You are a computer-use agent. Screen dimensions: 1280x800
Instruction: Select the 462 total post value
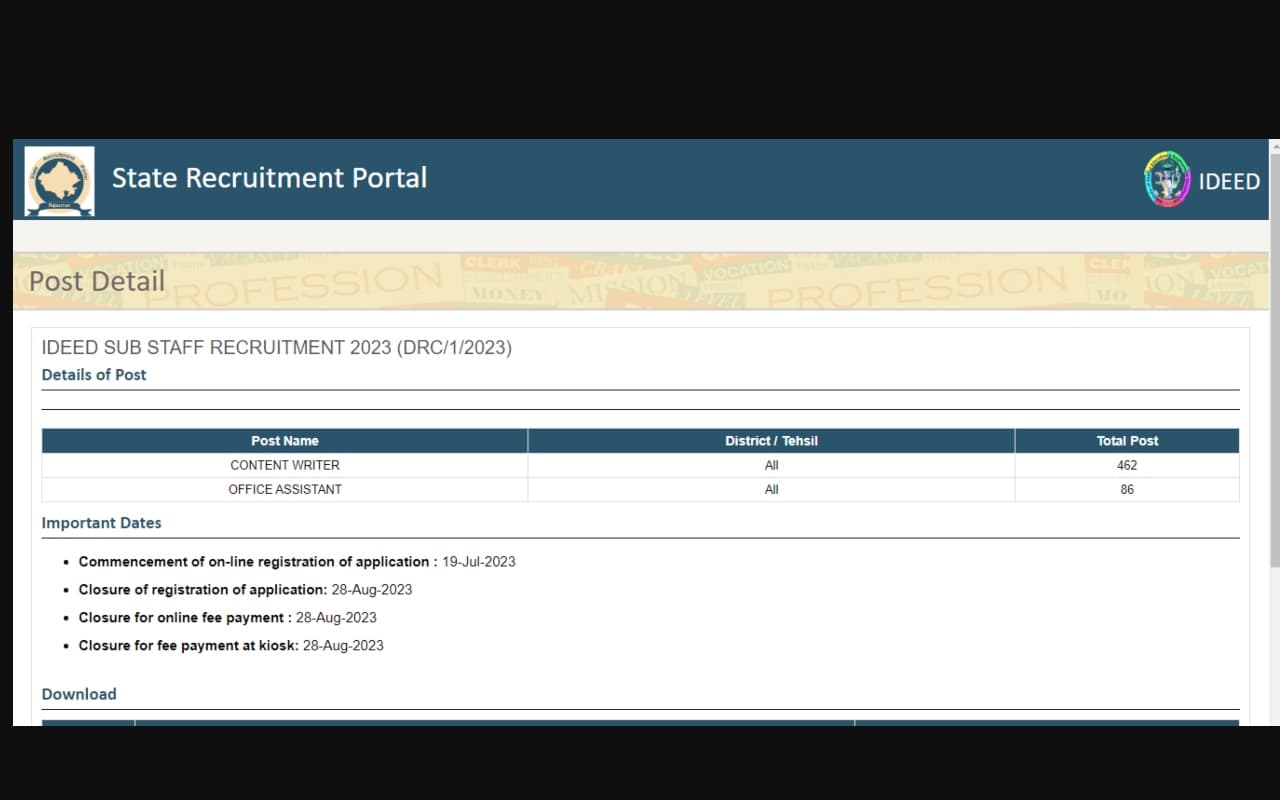tap(1127, 465)
